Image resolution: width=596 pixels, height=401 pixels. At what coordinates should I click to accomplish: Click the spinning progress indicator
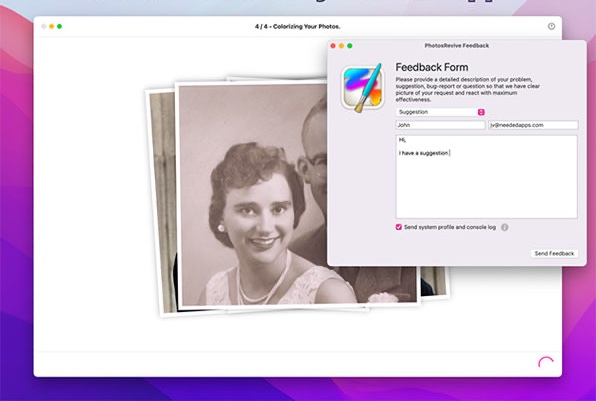546,363
